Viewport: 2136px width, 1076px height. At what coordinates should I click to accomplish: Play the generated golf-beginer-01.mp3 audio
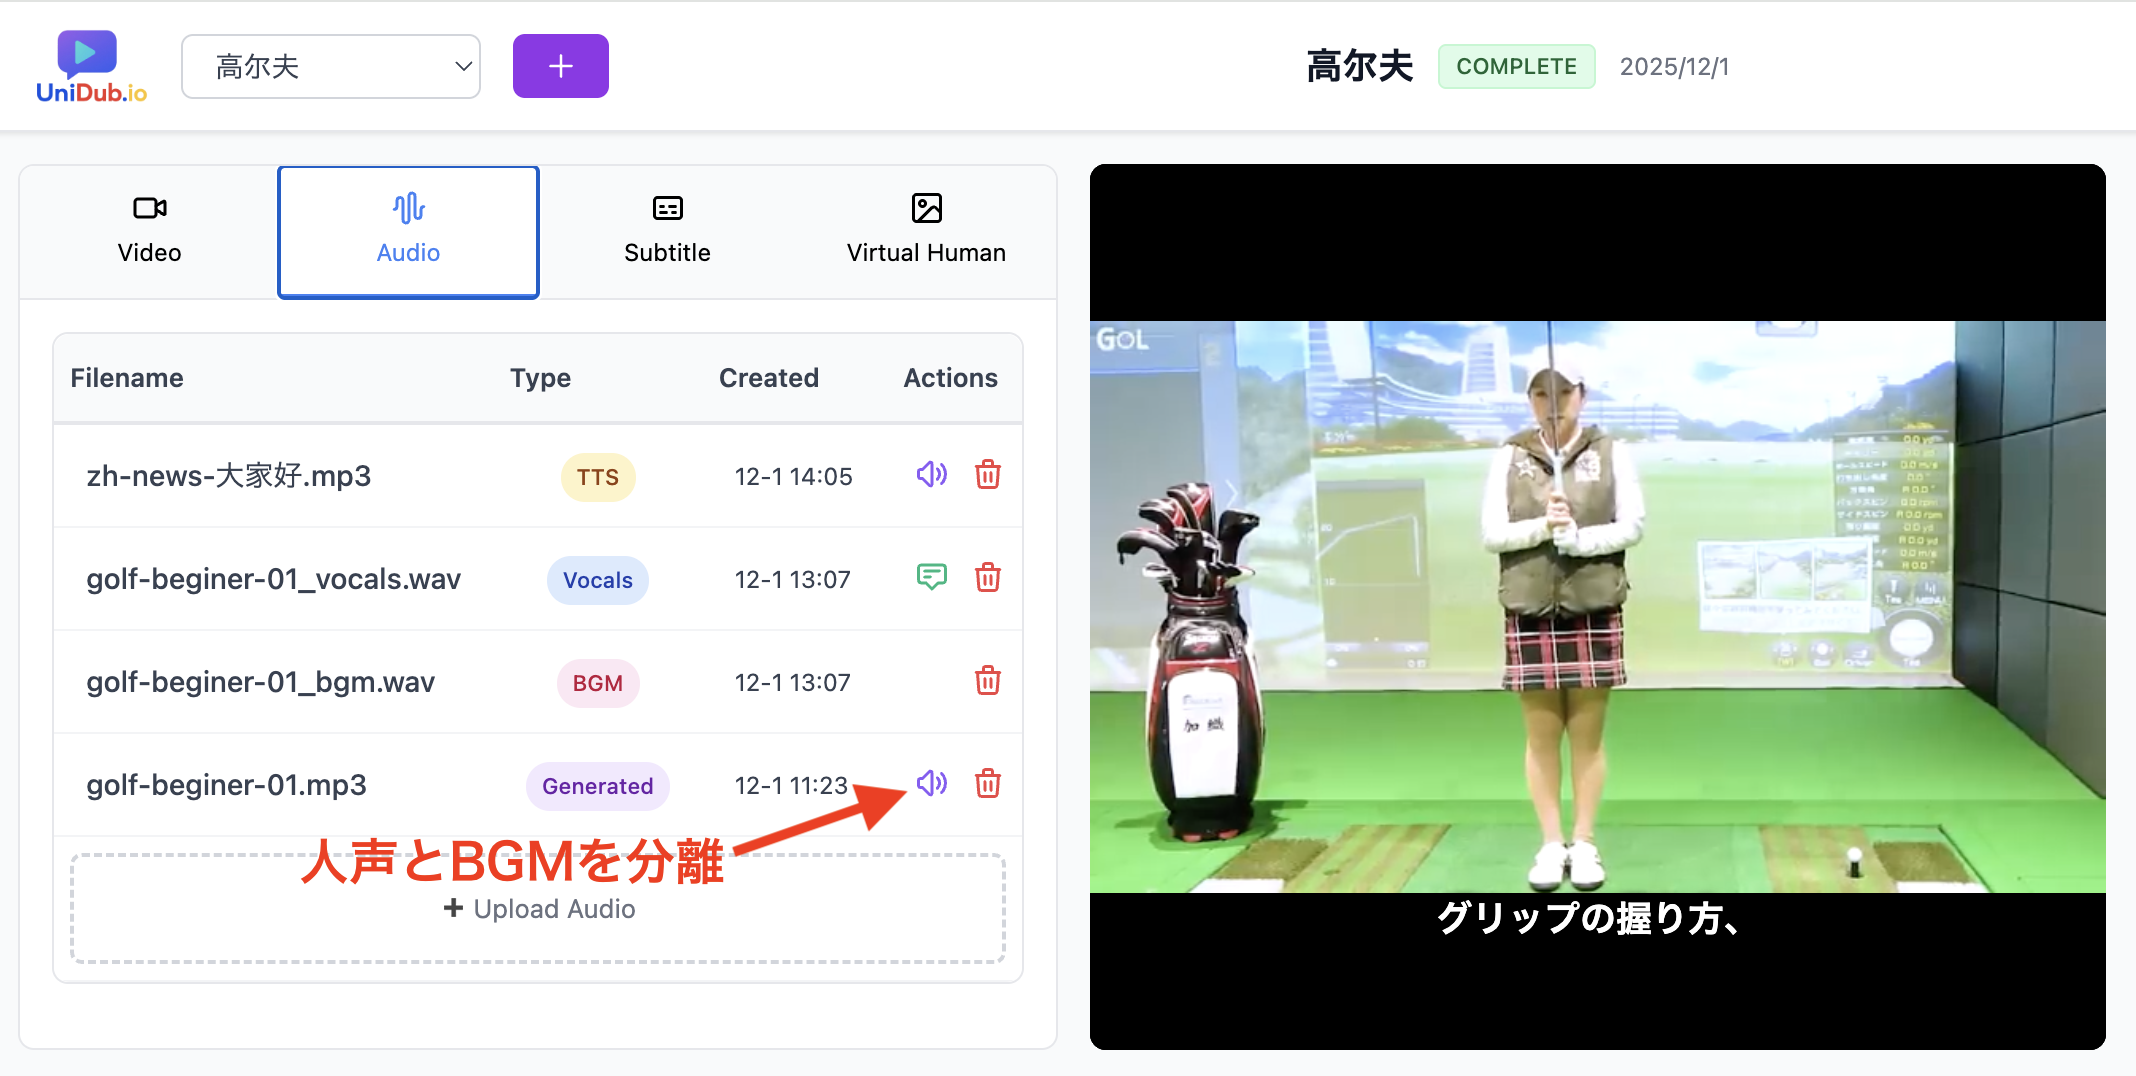pos(931,784)
